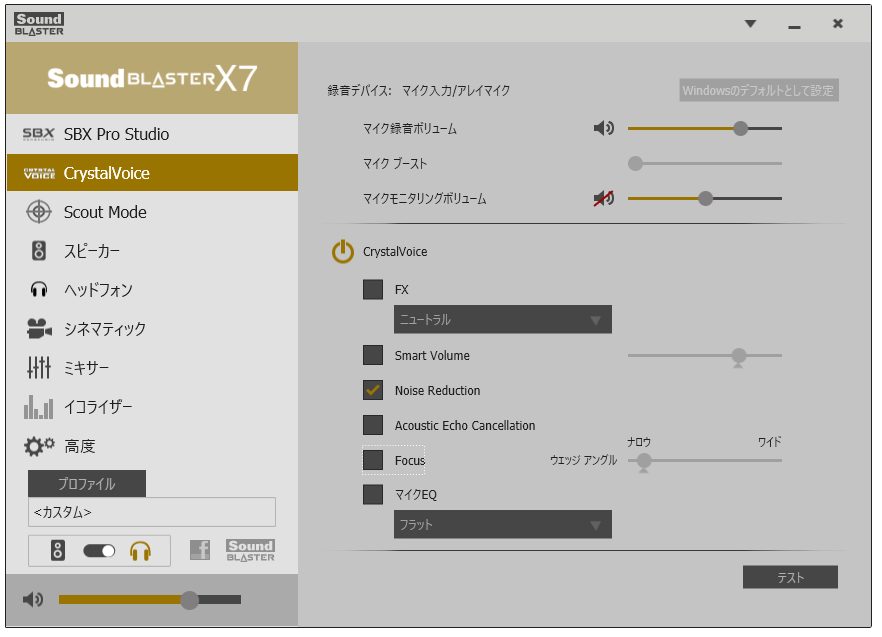The height and width of the screenshot is (637, 882).
Task: Enable the Smart Volume checkbox
Action: coord(373,355)
